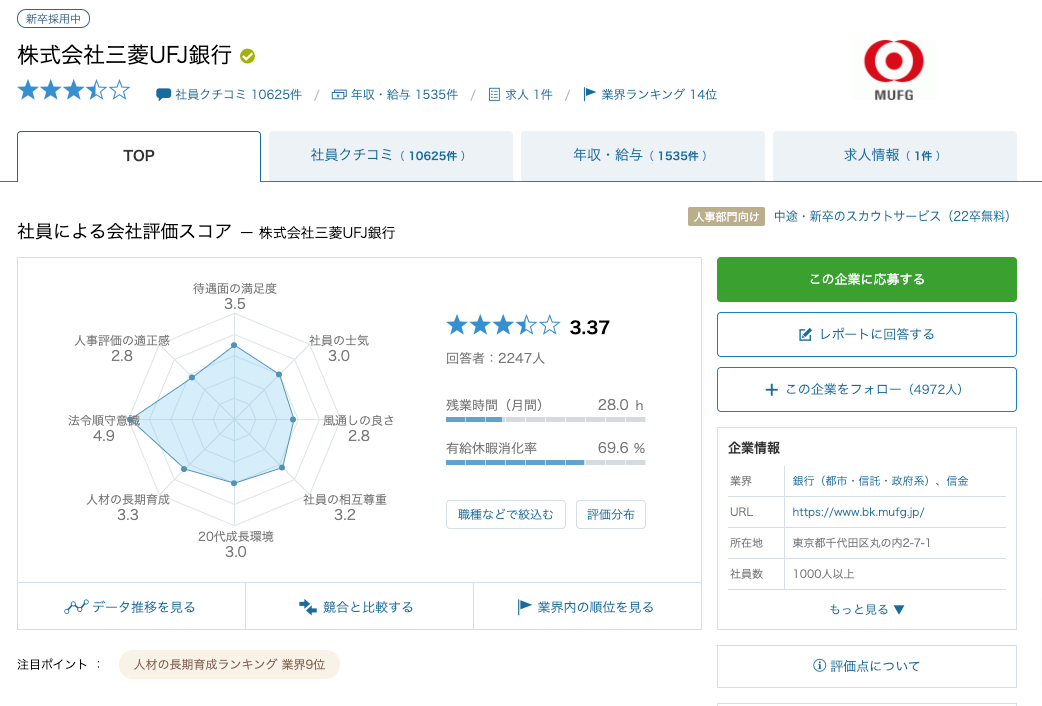
Task: Open the 求人情報 (1件) tab
Action: (894, 156)
